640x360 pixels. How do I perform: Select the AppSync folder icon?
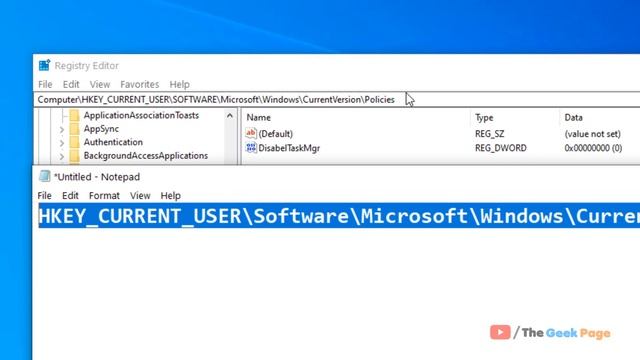74,129
